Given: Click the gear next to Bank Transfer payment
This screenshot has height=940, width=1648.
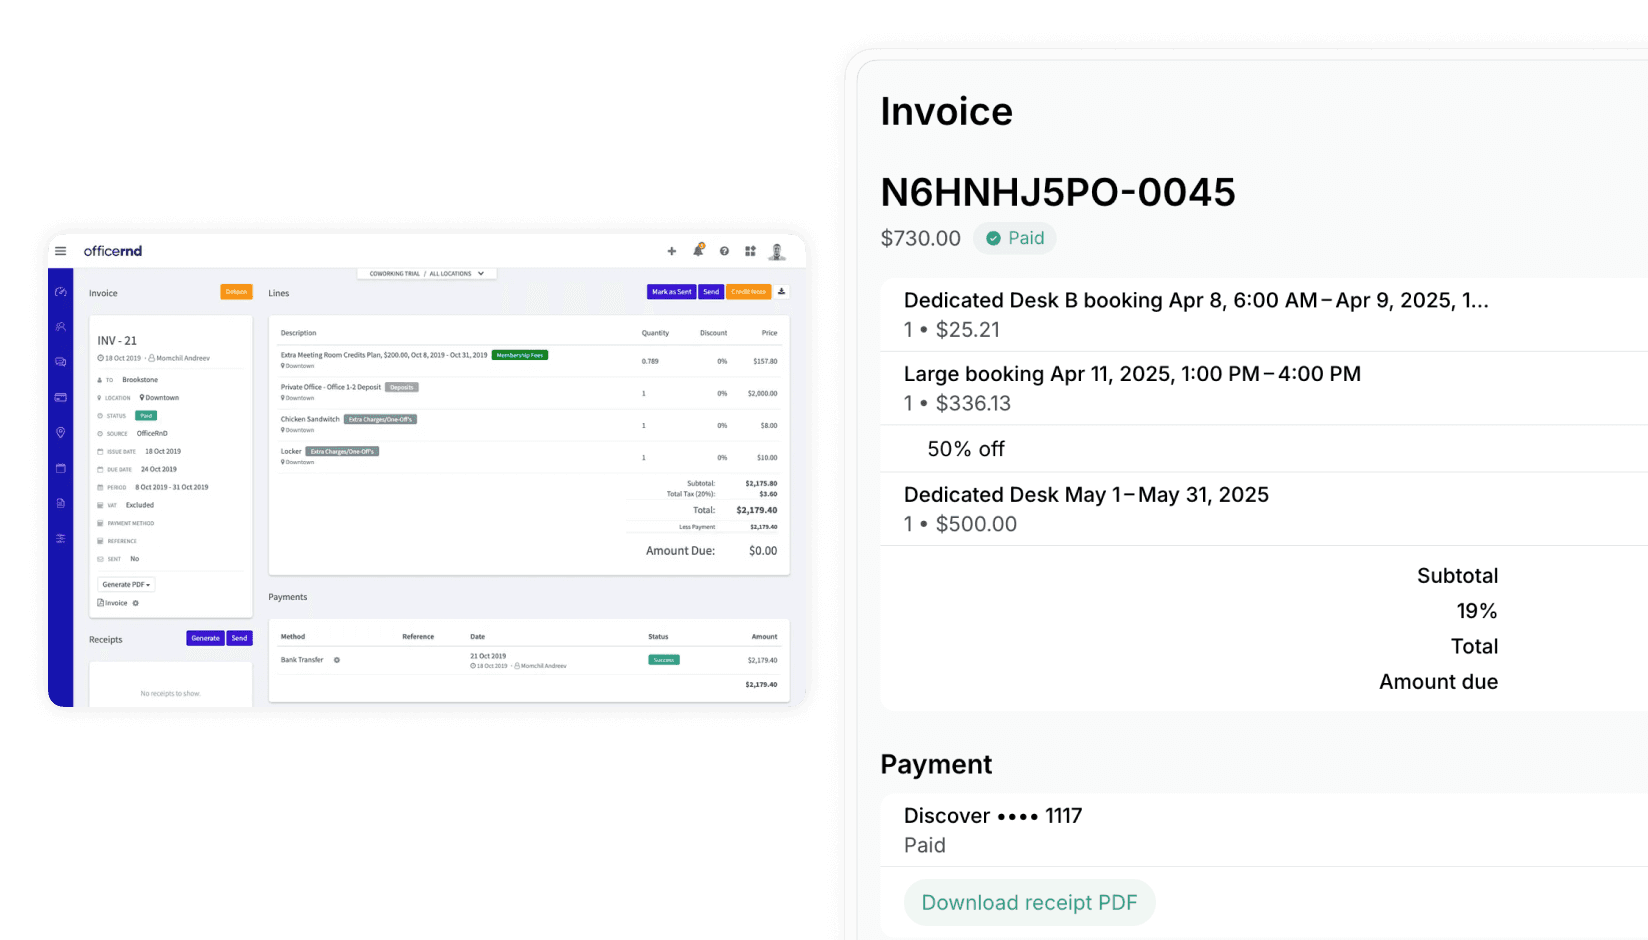Looking at the screenshot, I should click(338, 659).
